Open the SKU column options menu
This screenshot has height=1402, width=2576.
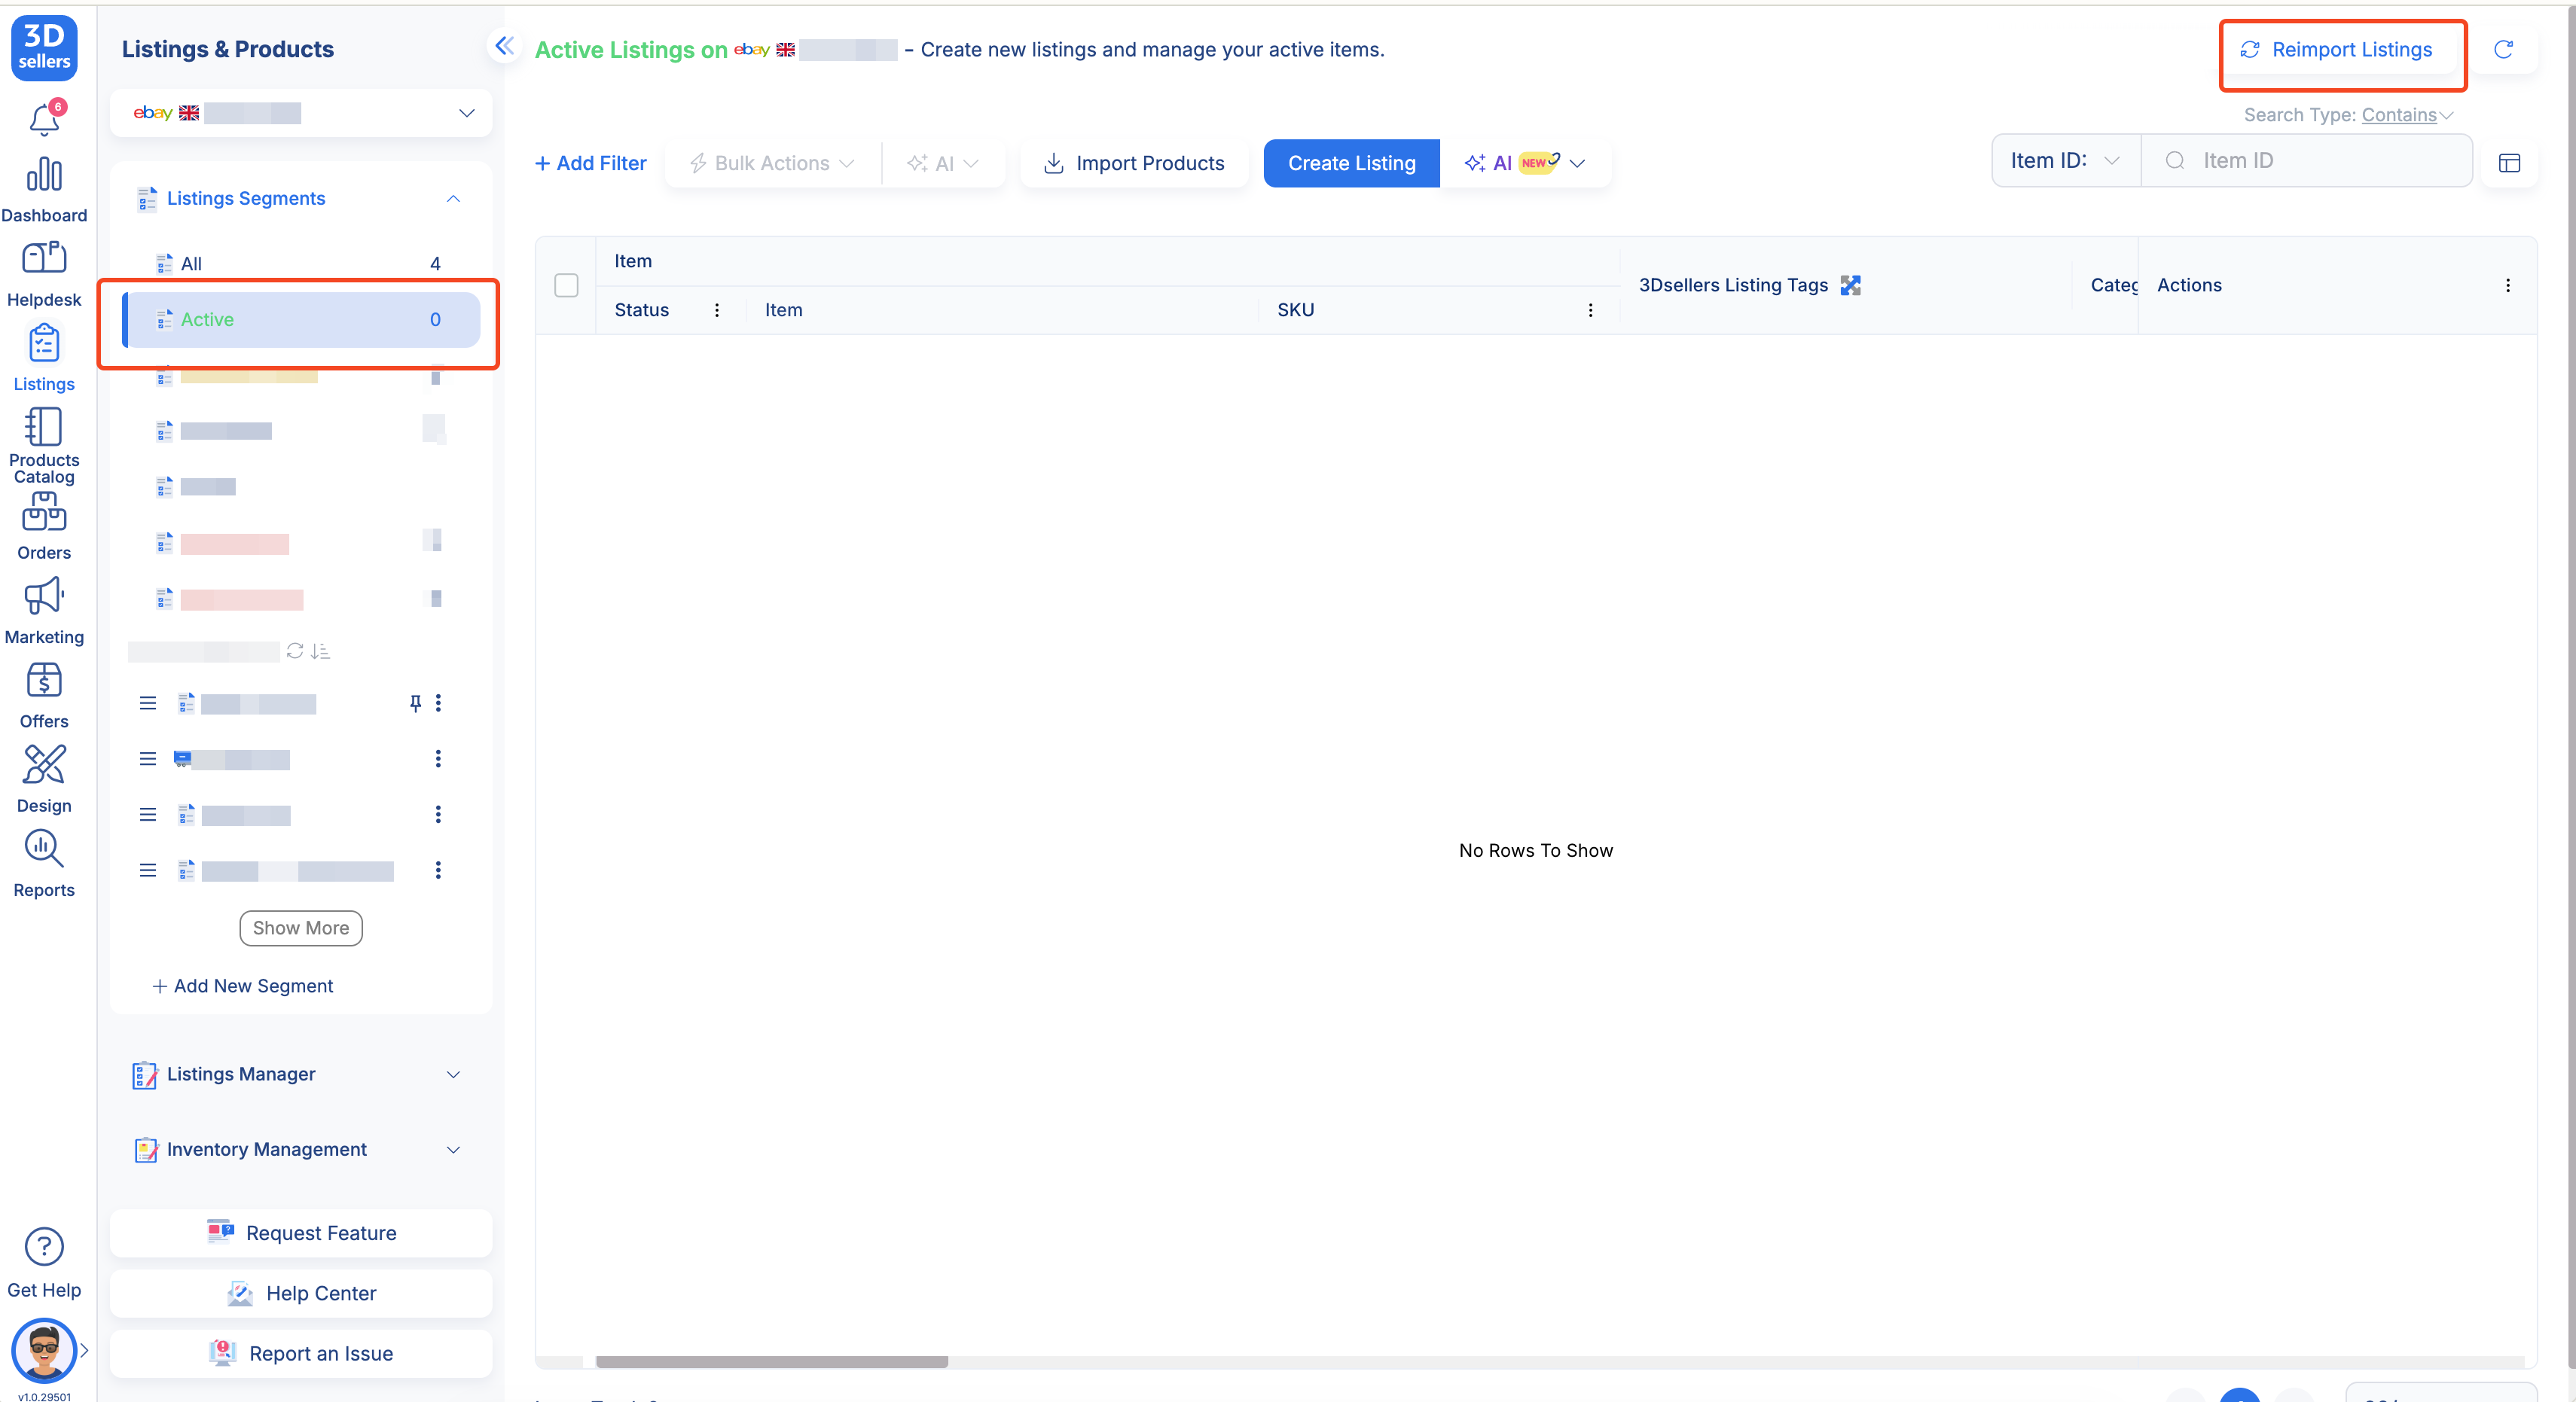(x=1591, y=310)
